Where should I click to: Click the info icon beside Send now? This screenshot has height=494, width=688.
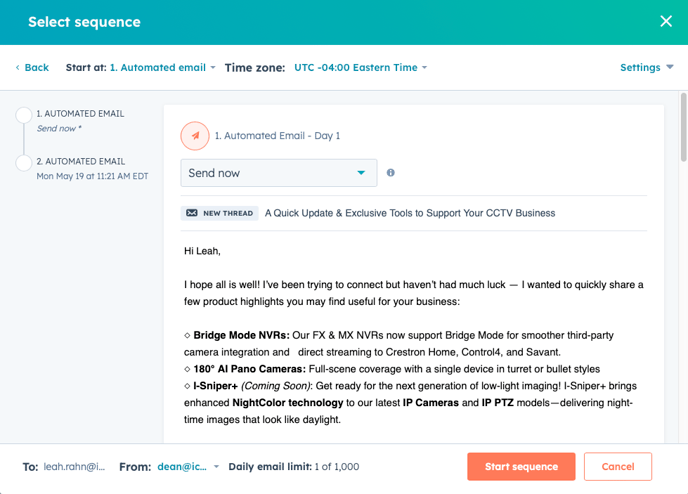pyautogui.click(x=390, y=173)
